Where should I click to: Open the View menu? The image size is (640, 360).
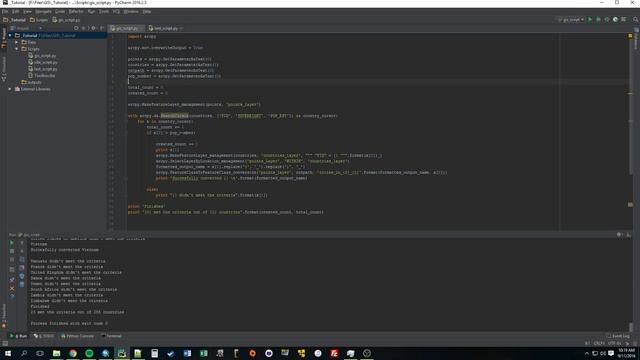pyautogui.click(x=27, y=12)
